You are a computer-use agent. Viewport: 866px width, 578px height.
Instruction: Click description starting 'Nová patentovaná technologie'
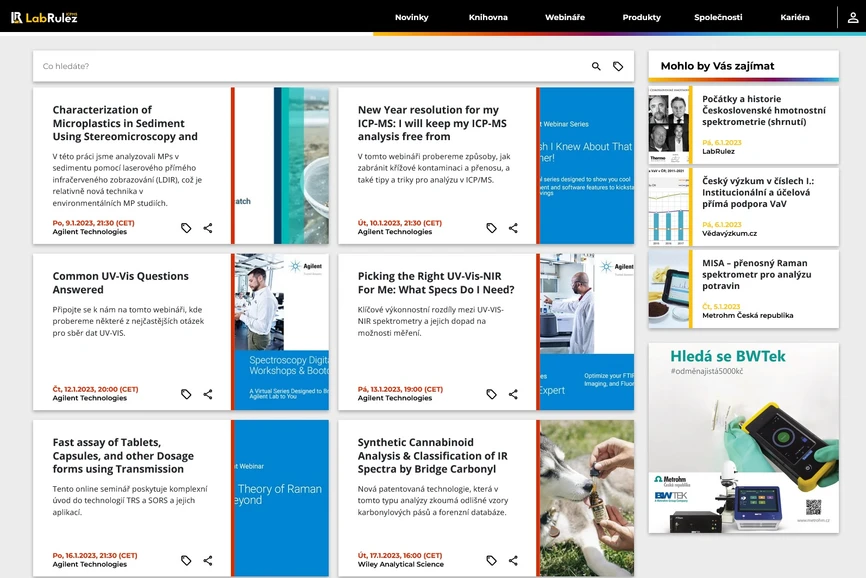click(x=433, y=500)
